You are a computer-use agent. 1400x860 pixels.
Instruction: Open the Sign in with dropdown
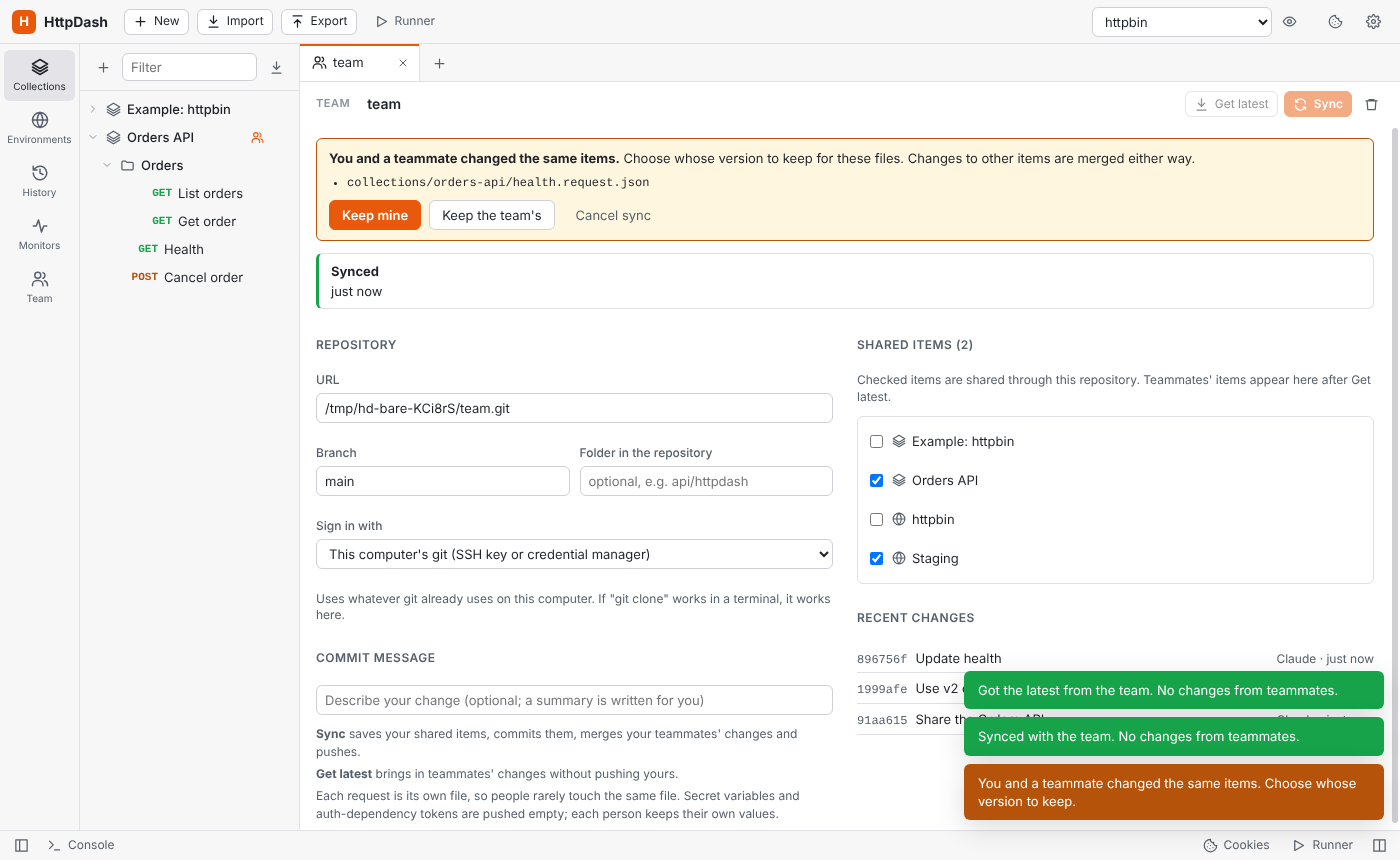pos(574,554)
